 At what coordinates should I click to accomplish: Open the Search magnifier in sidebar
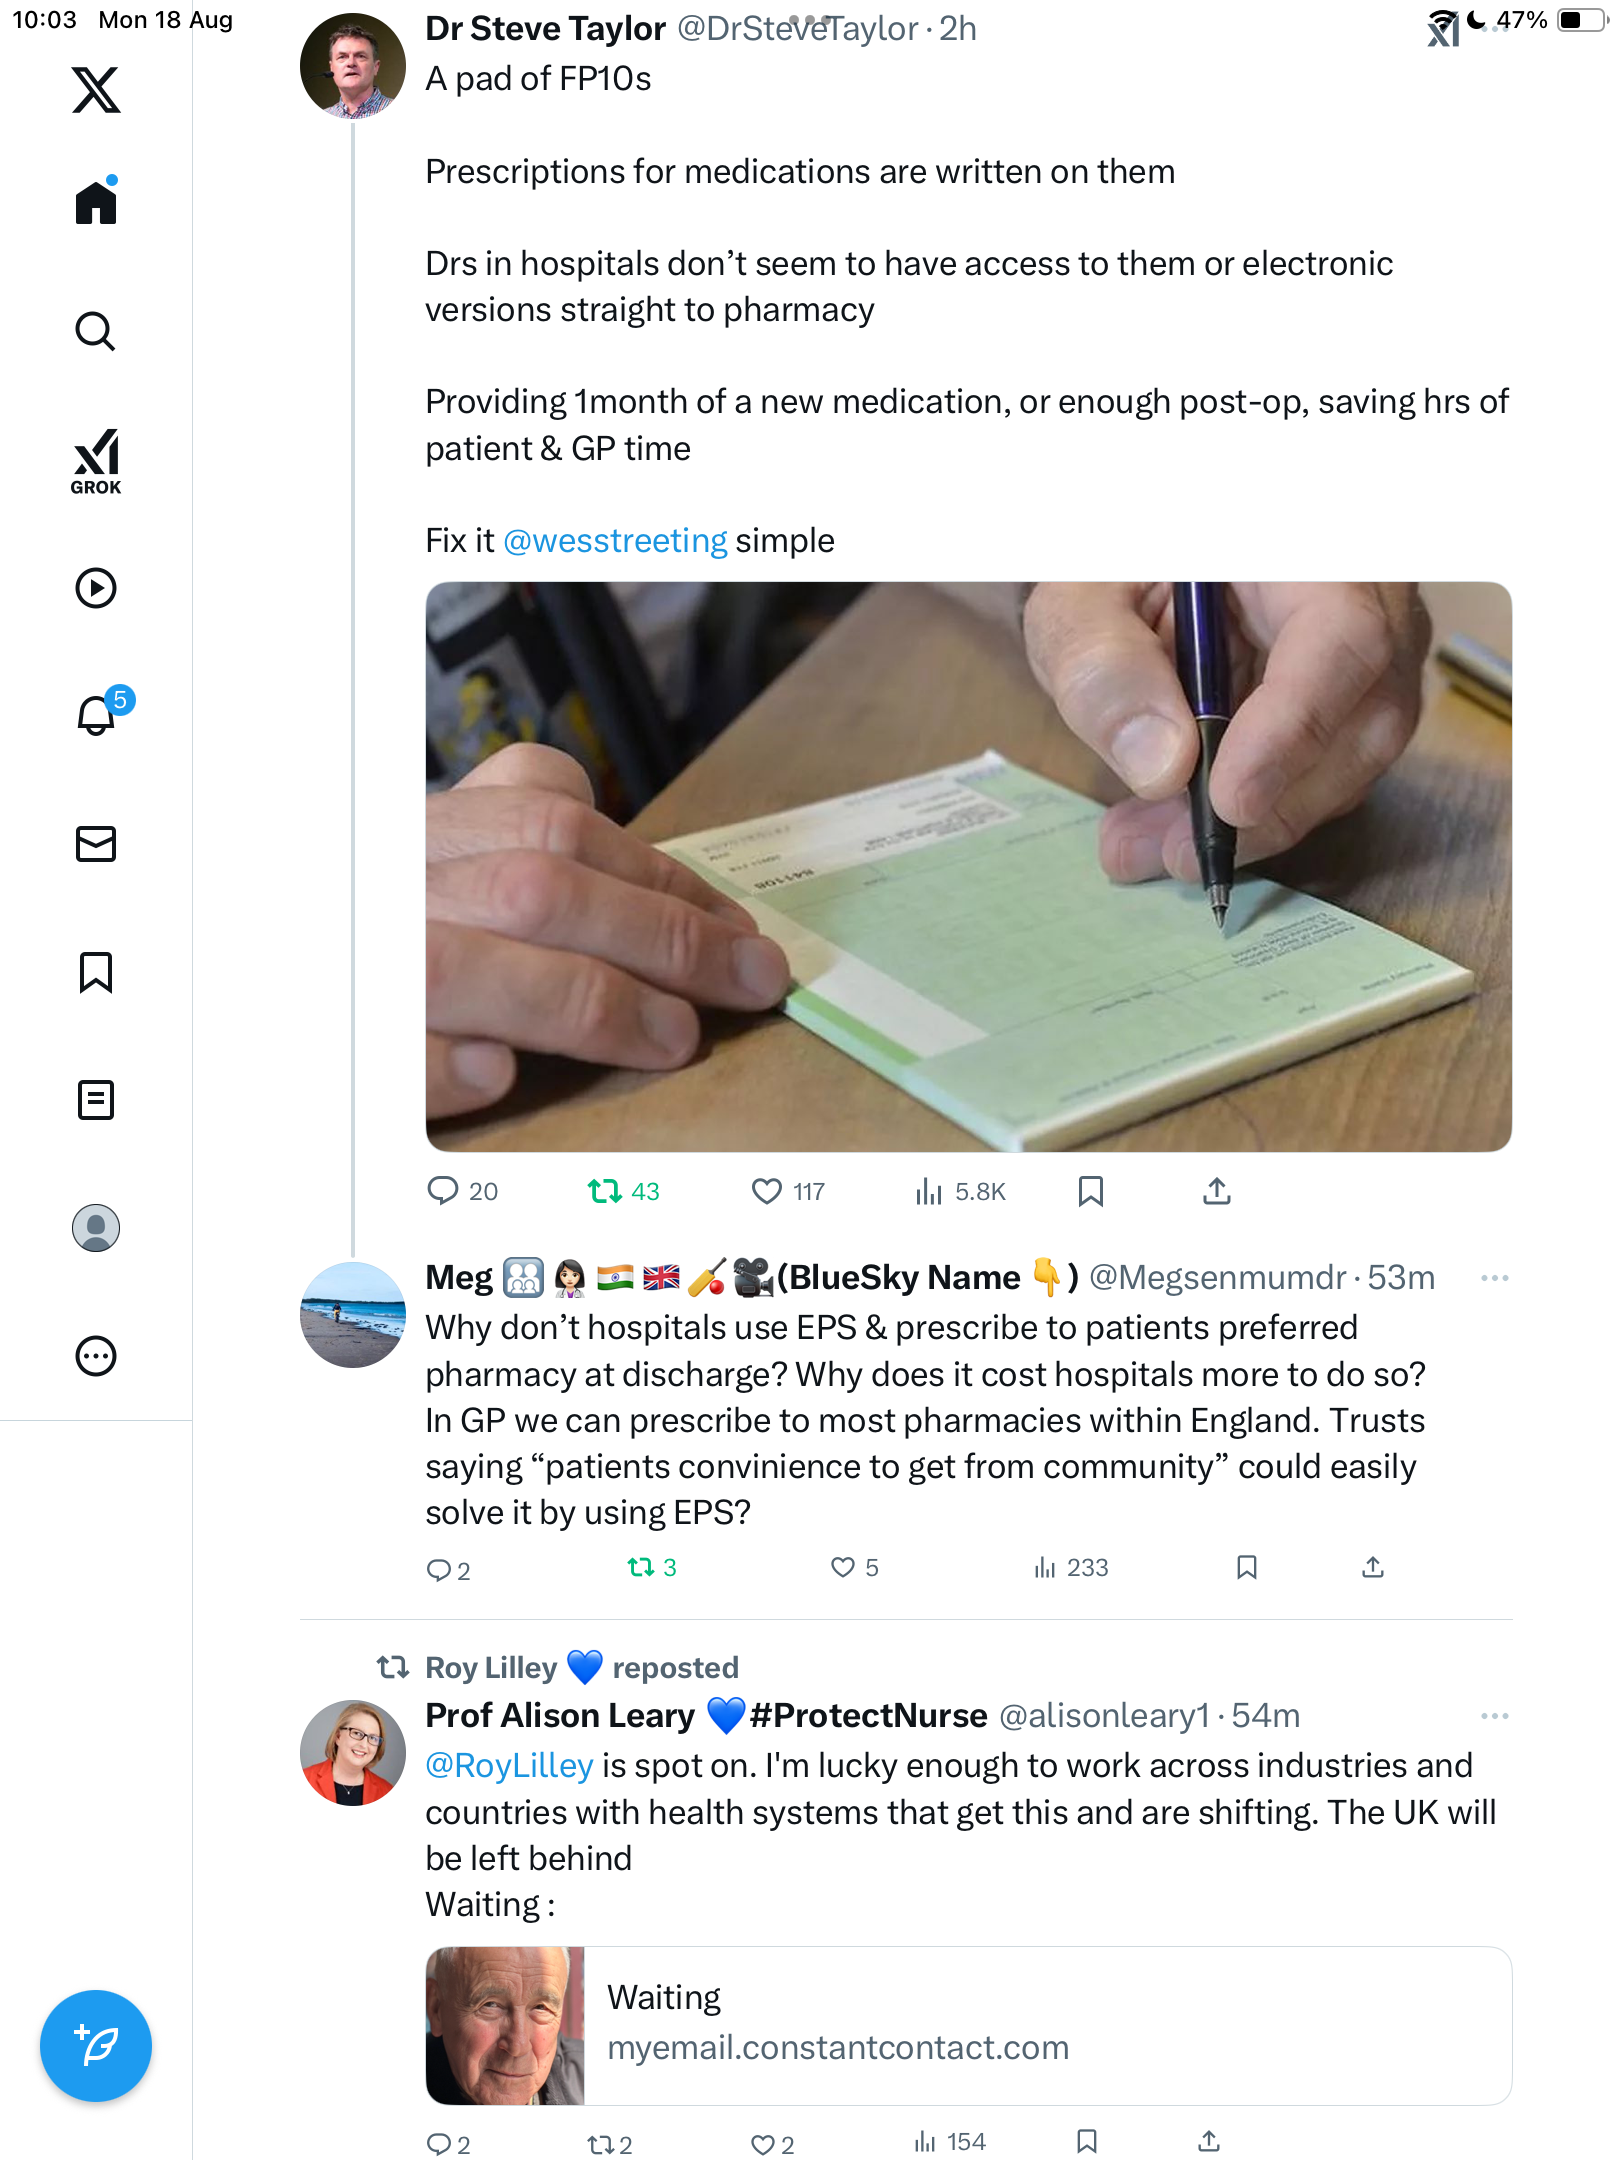96,331
